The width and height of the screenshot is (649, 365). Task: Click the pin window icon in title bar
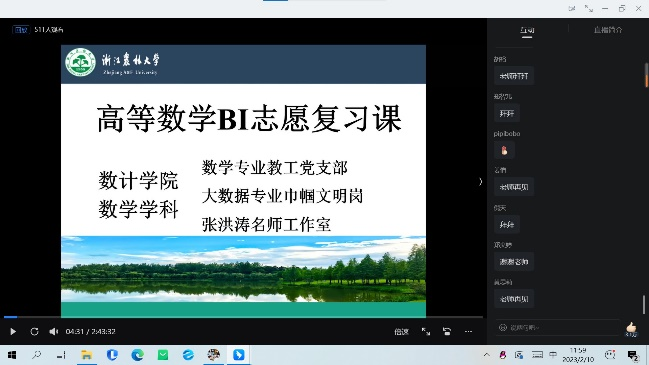pyautogui.click(x=572, y=8)
